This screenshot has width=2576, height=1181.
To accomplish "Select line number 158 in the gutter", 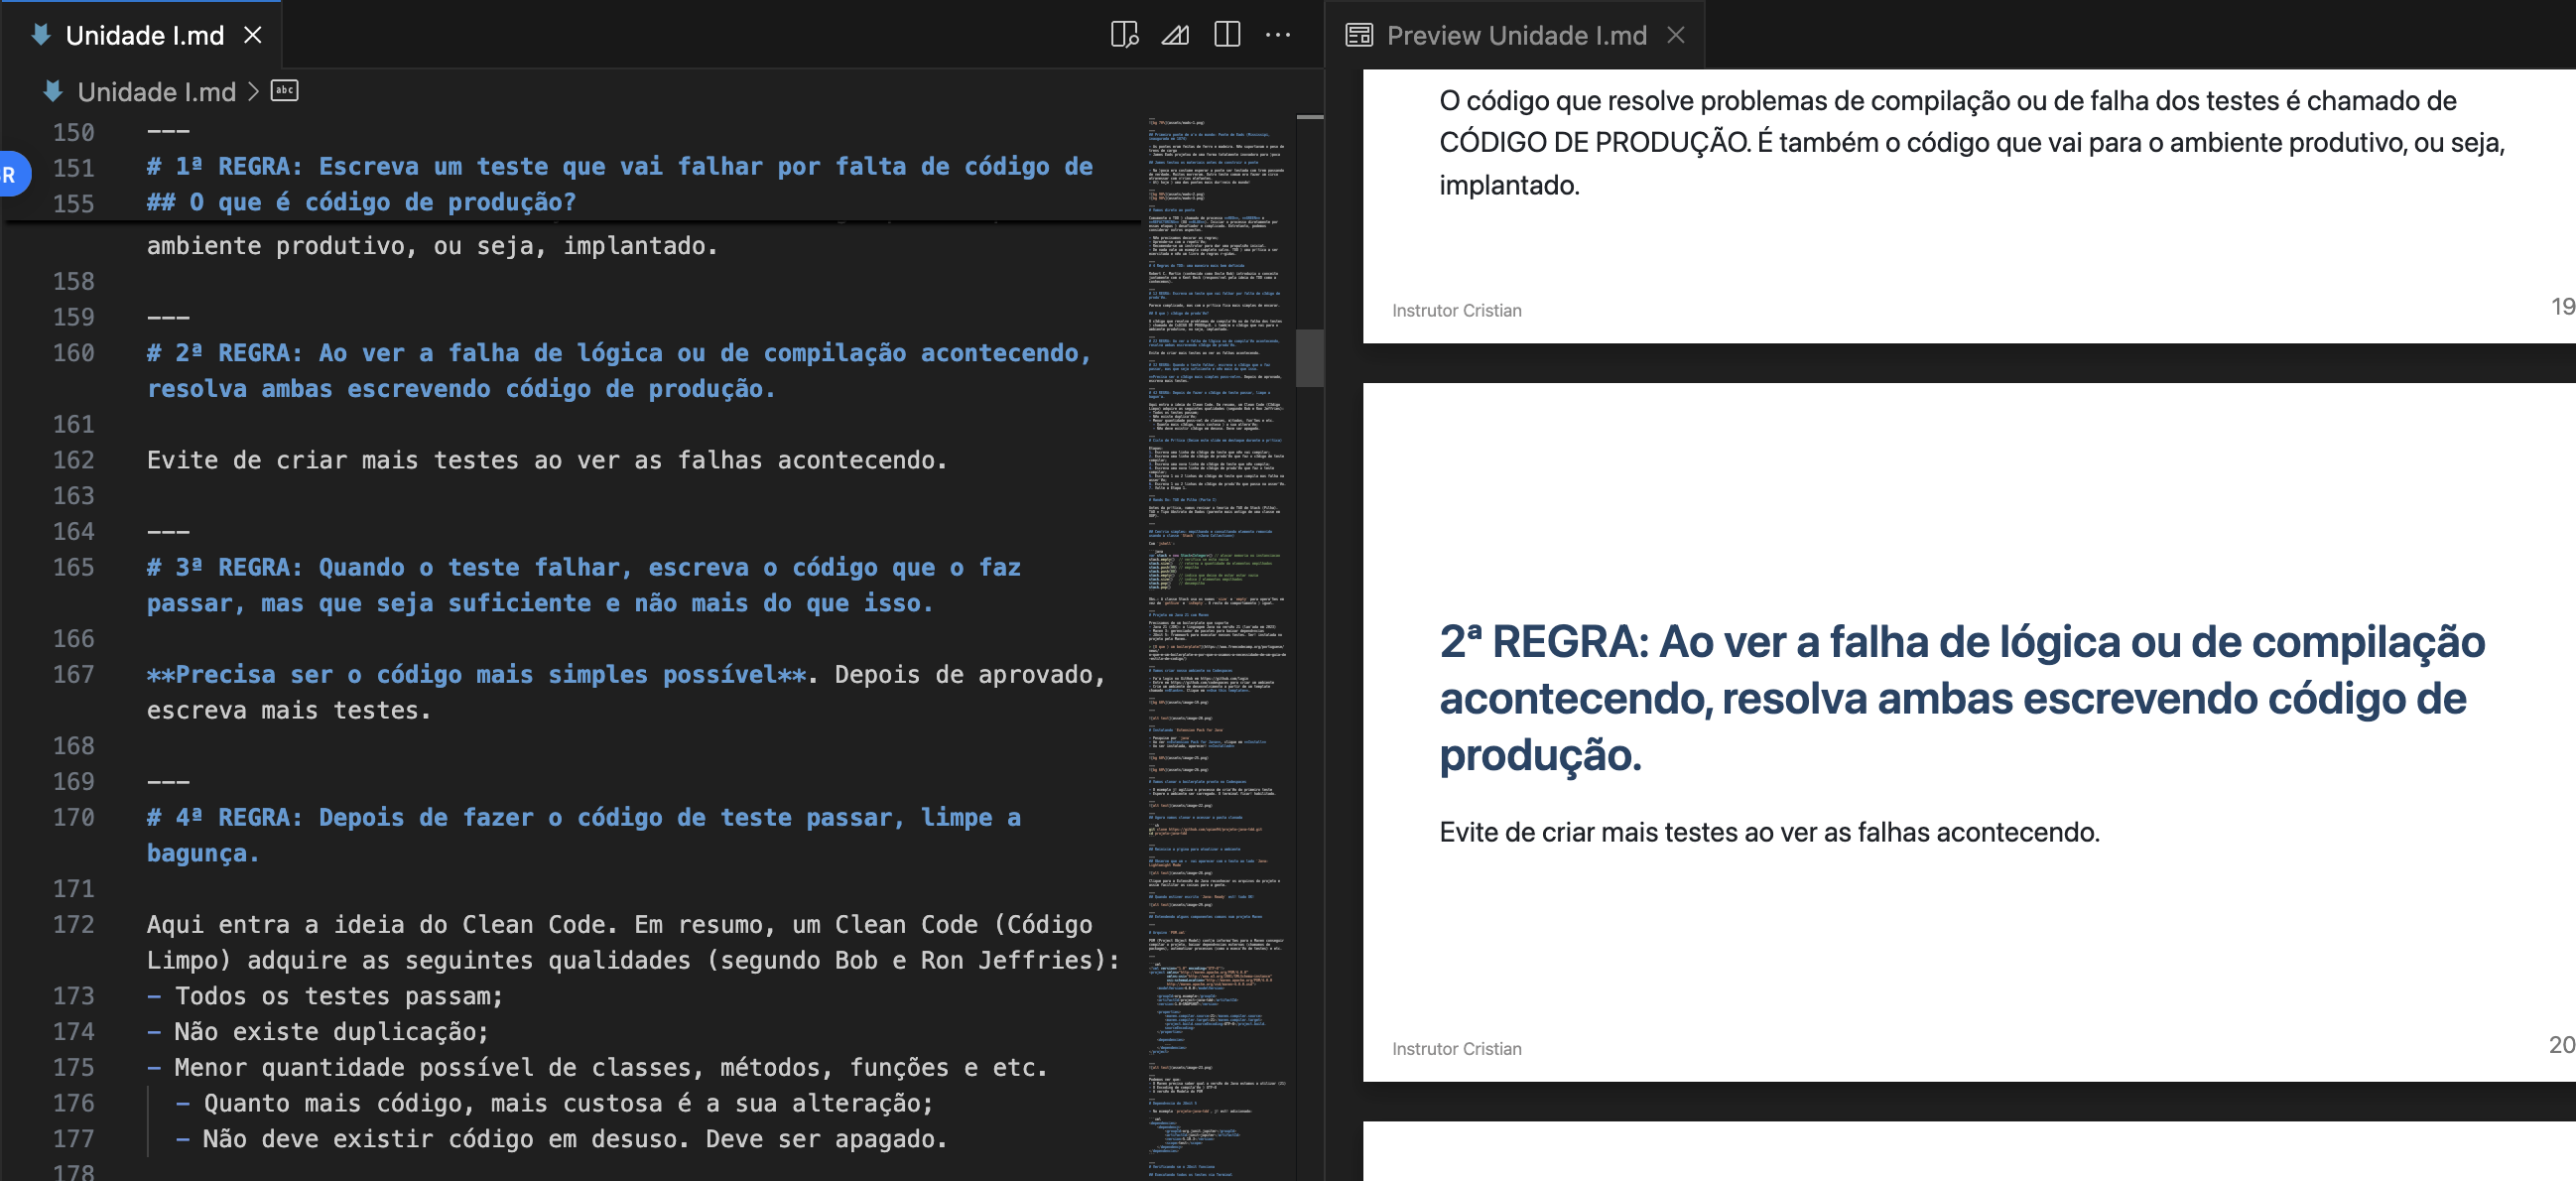I will [74, 281].
